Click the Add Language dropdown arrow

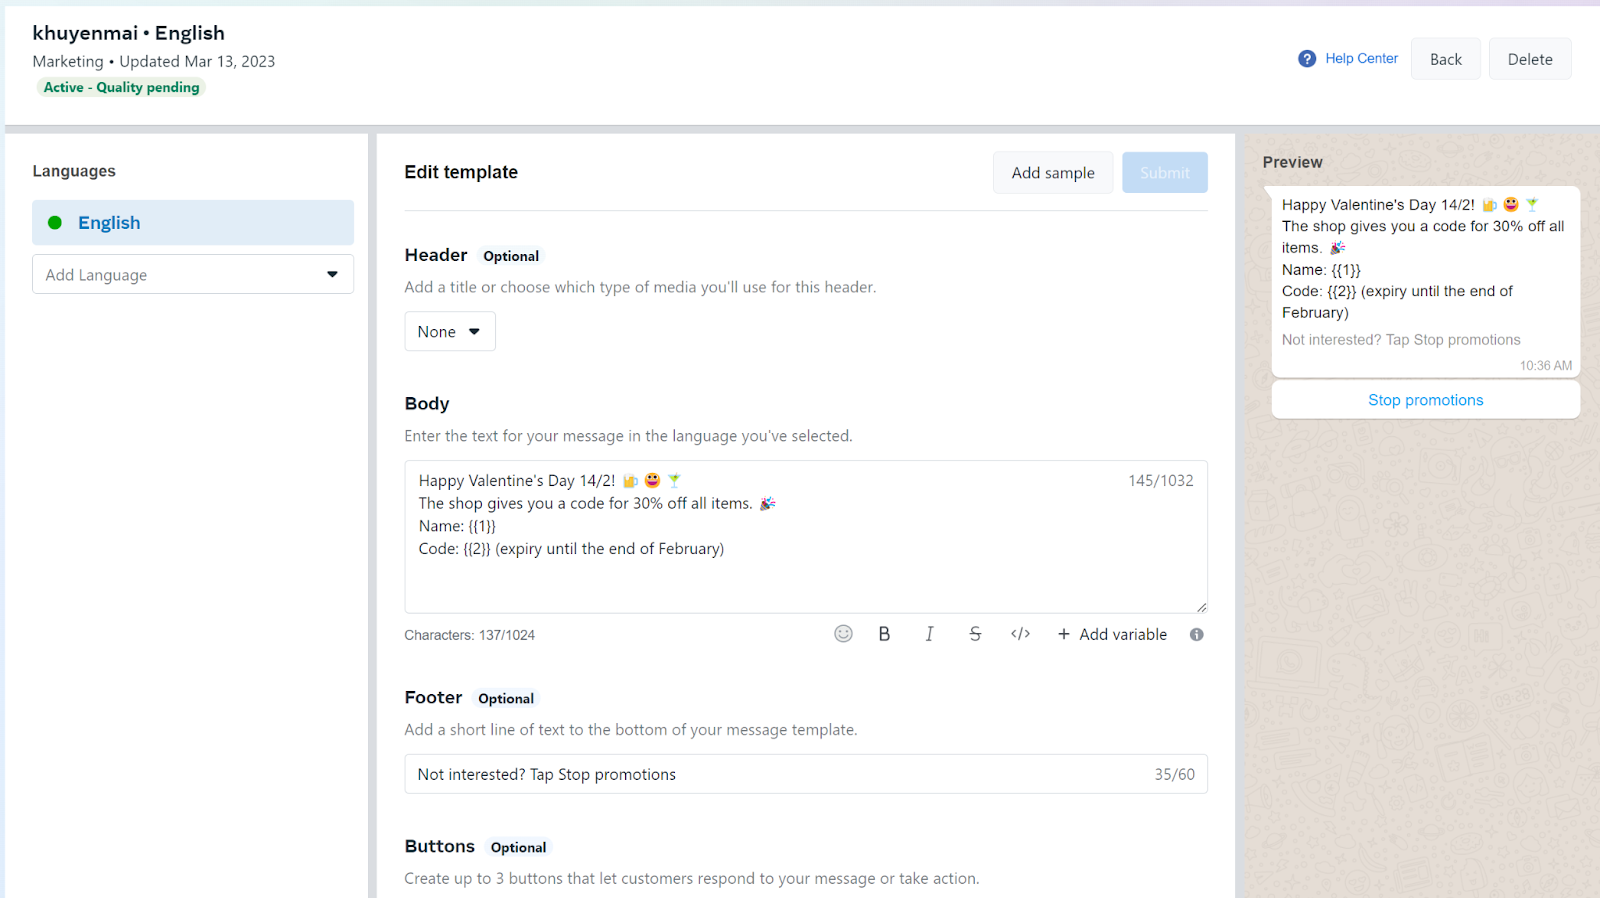(x=332, y=274)
